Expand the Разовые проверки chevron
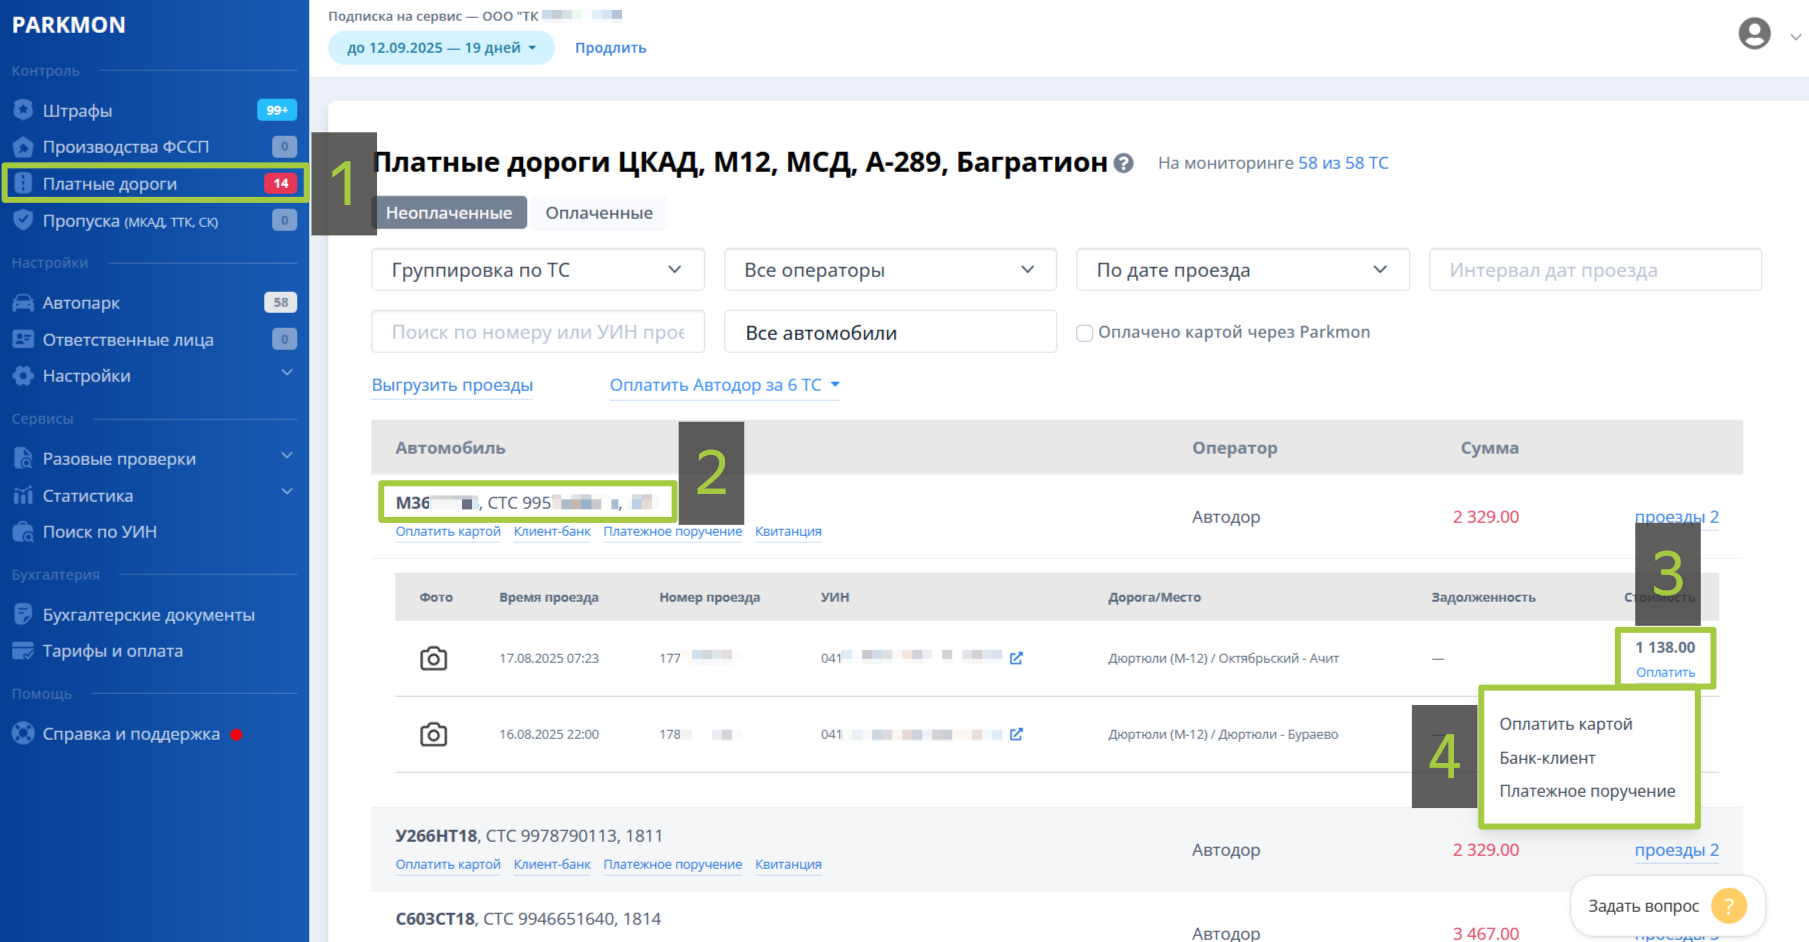The height and width of the screenshot is (942, 1809). [287, 456]
